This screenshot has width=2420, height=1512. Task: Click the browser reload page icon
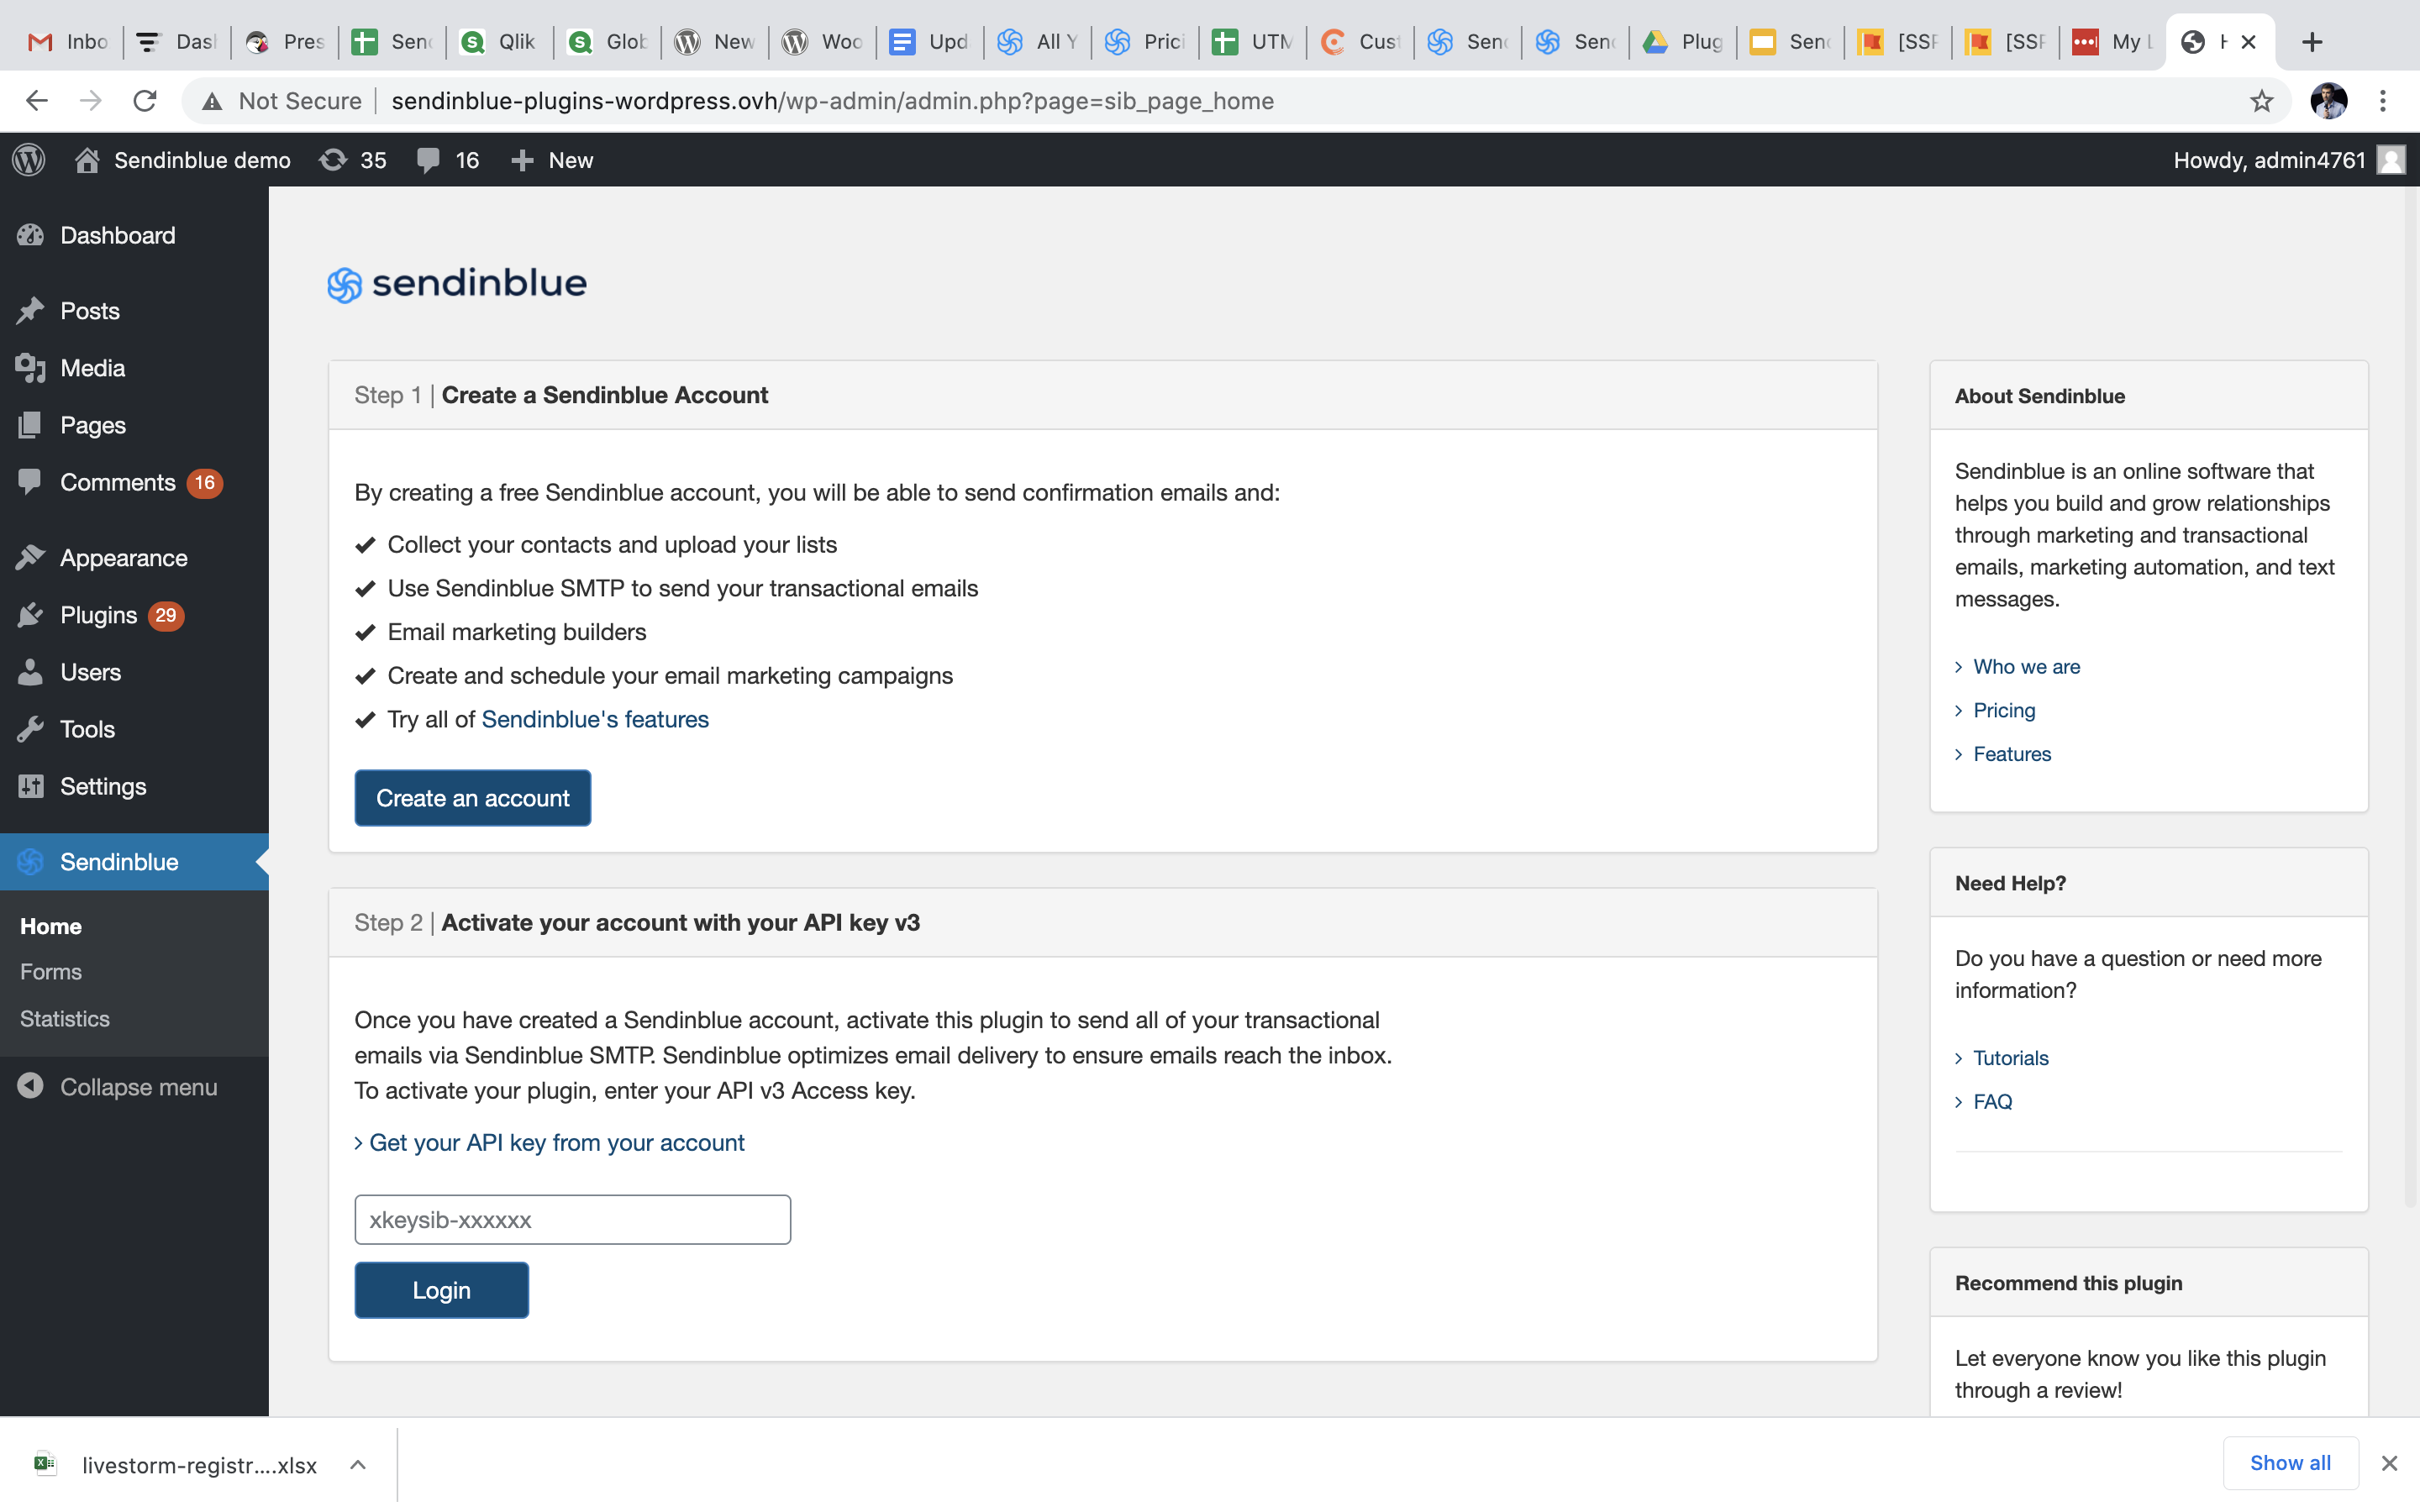click(x=145, y=101)
